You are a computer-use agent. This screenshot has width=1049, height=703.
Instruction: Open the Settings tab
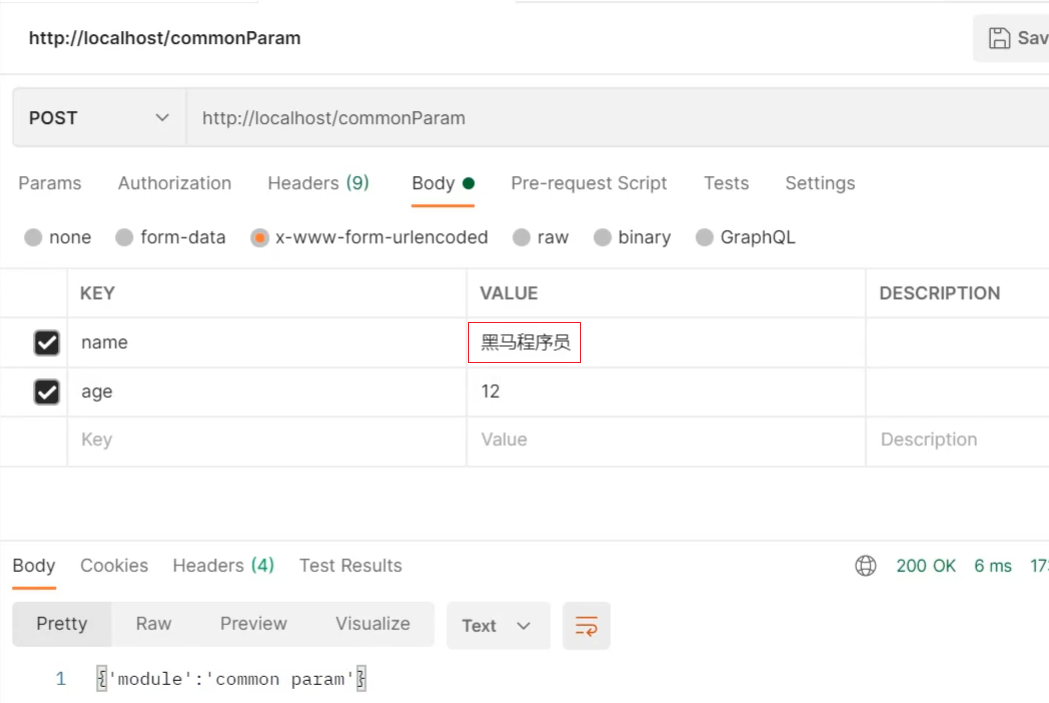pyautogui.click(x=820, y=183)
